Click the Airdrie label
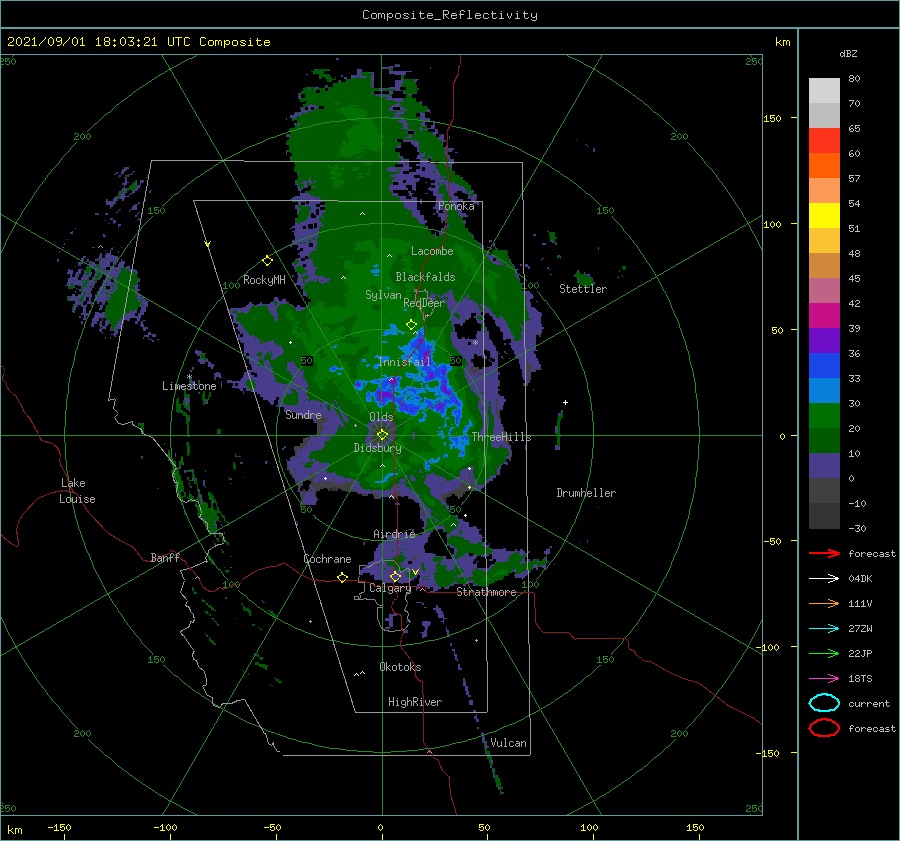This screenshot has width=900, height=841. click(x=394, y=534)
